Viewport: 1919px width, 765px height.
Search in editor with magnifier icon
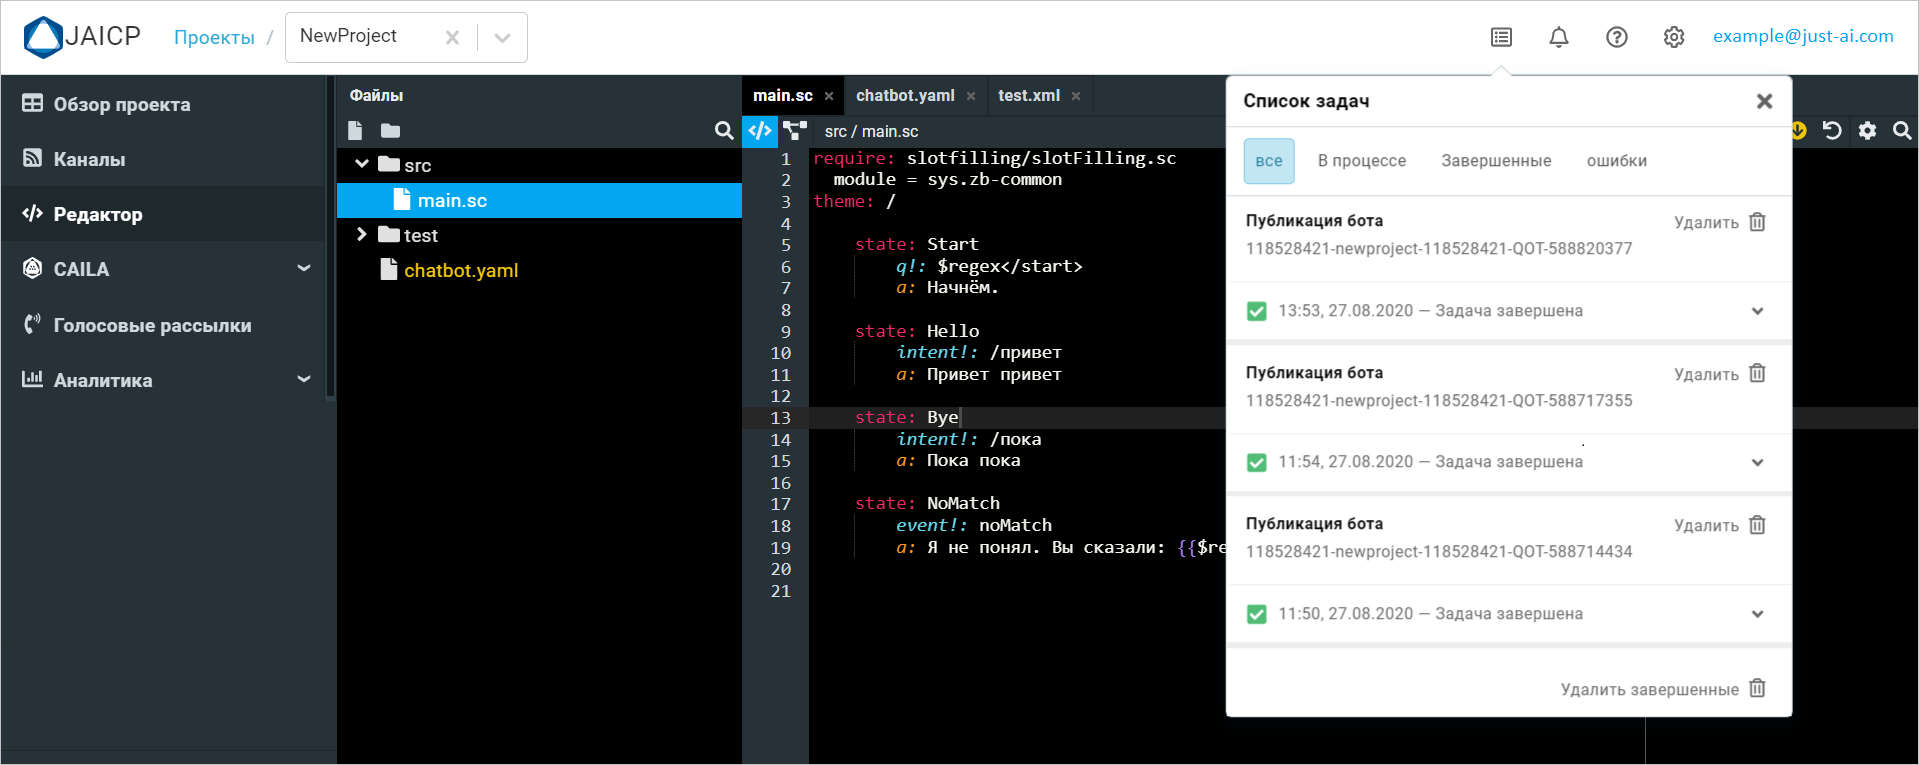click(1902, 131)
